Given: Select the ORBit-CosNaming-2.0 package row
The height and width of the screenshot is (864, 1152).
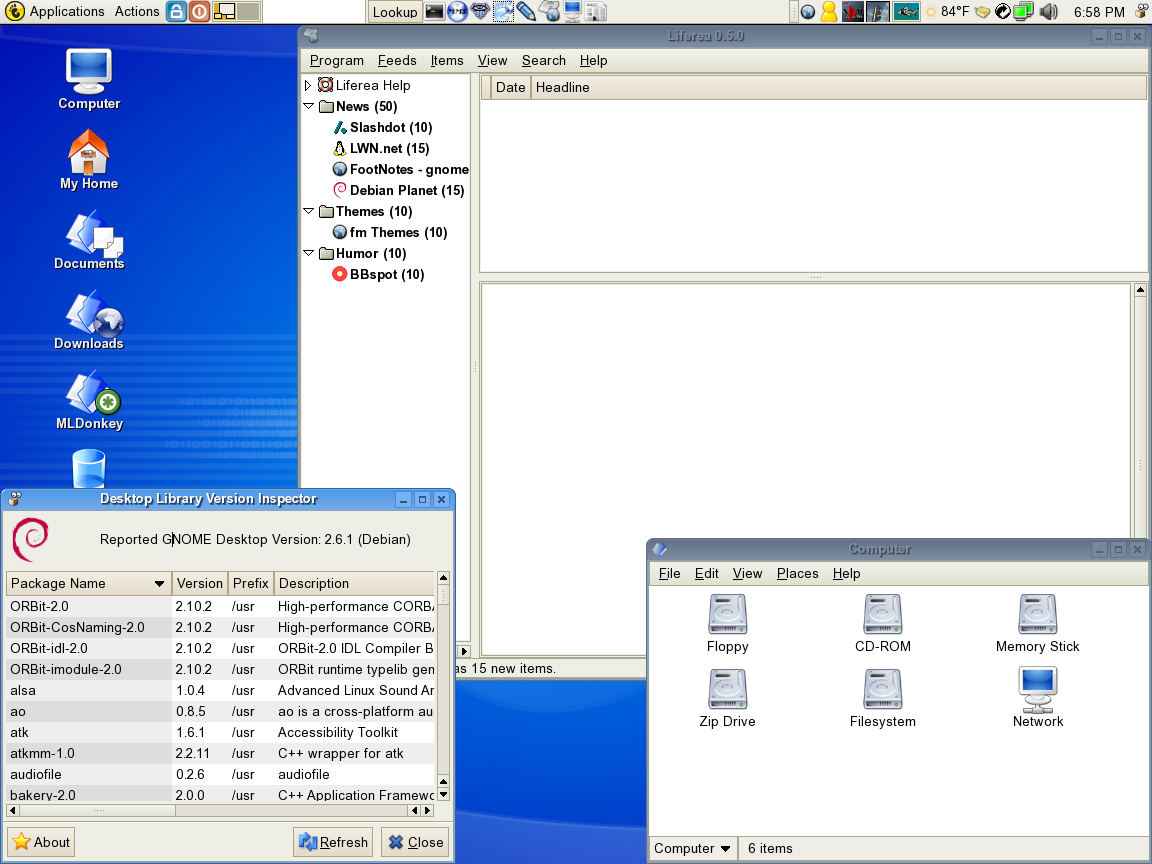Looking at the screenshot, I should pos(220,627).
